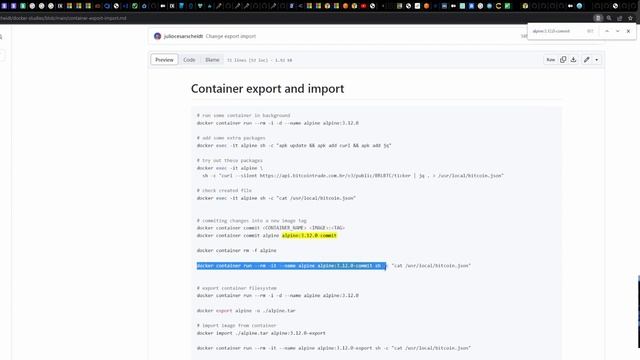The height and width of the screenshot is (360, 640).
Task: Click the '# check created file' comment
Action: click(x=224, y=191)
